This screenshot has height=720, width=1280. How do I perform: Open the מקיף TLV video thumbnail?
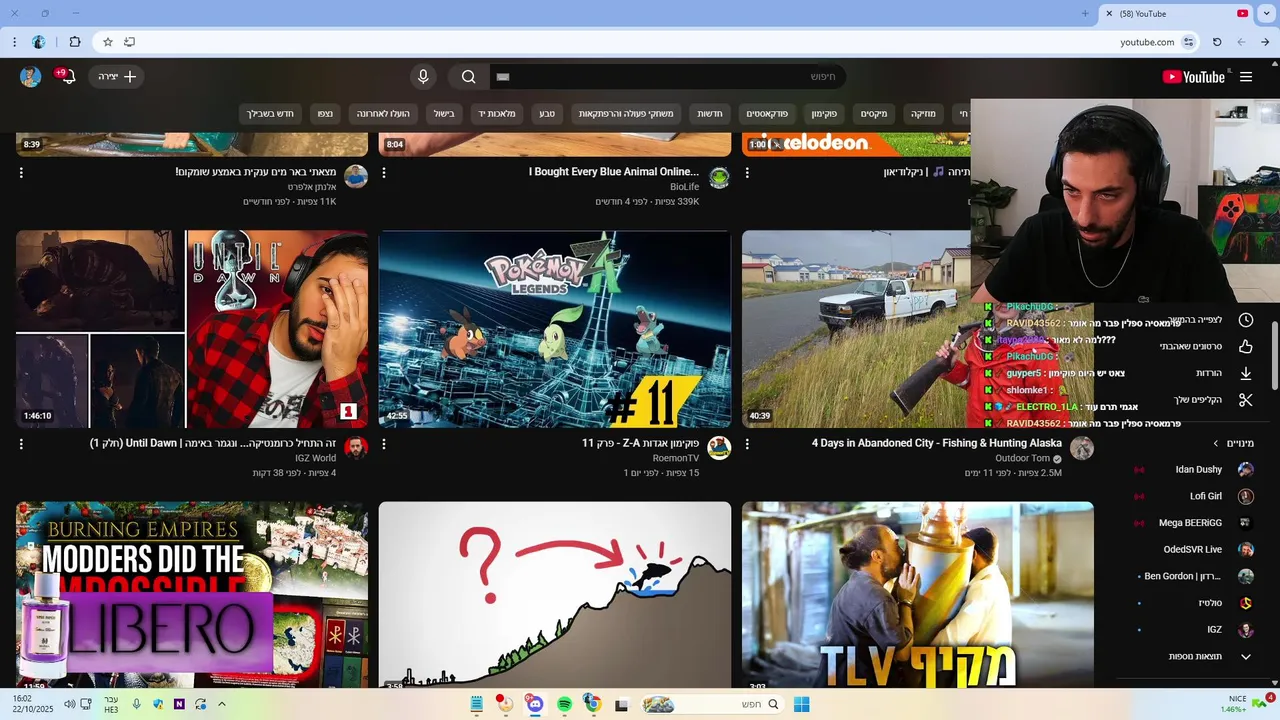[x=918, y=595]
